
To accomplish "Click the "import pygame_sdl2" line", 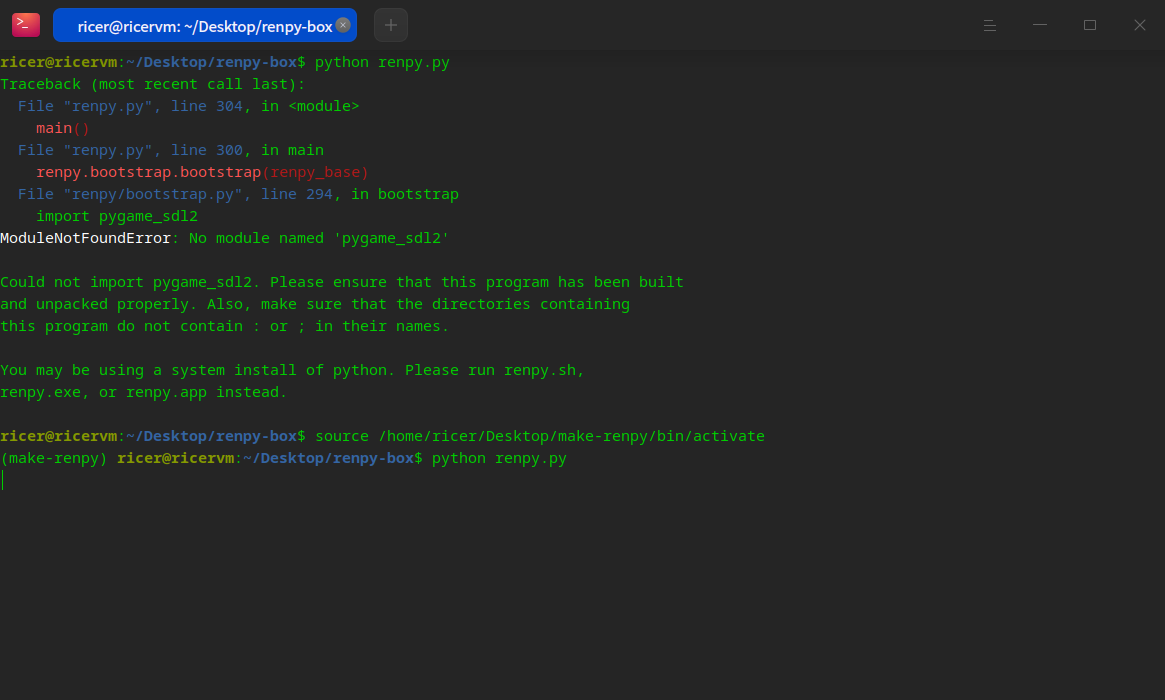I will (117, 216).
